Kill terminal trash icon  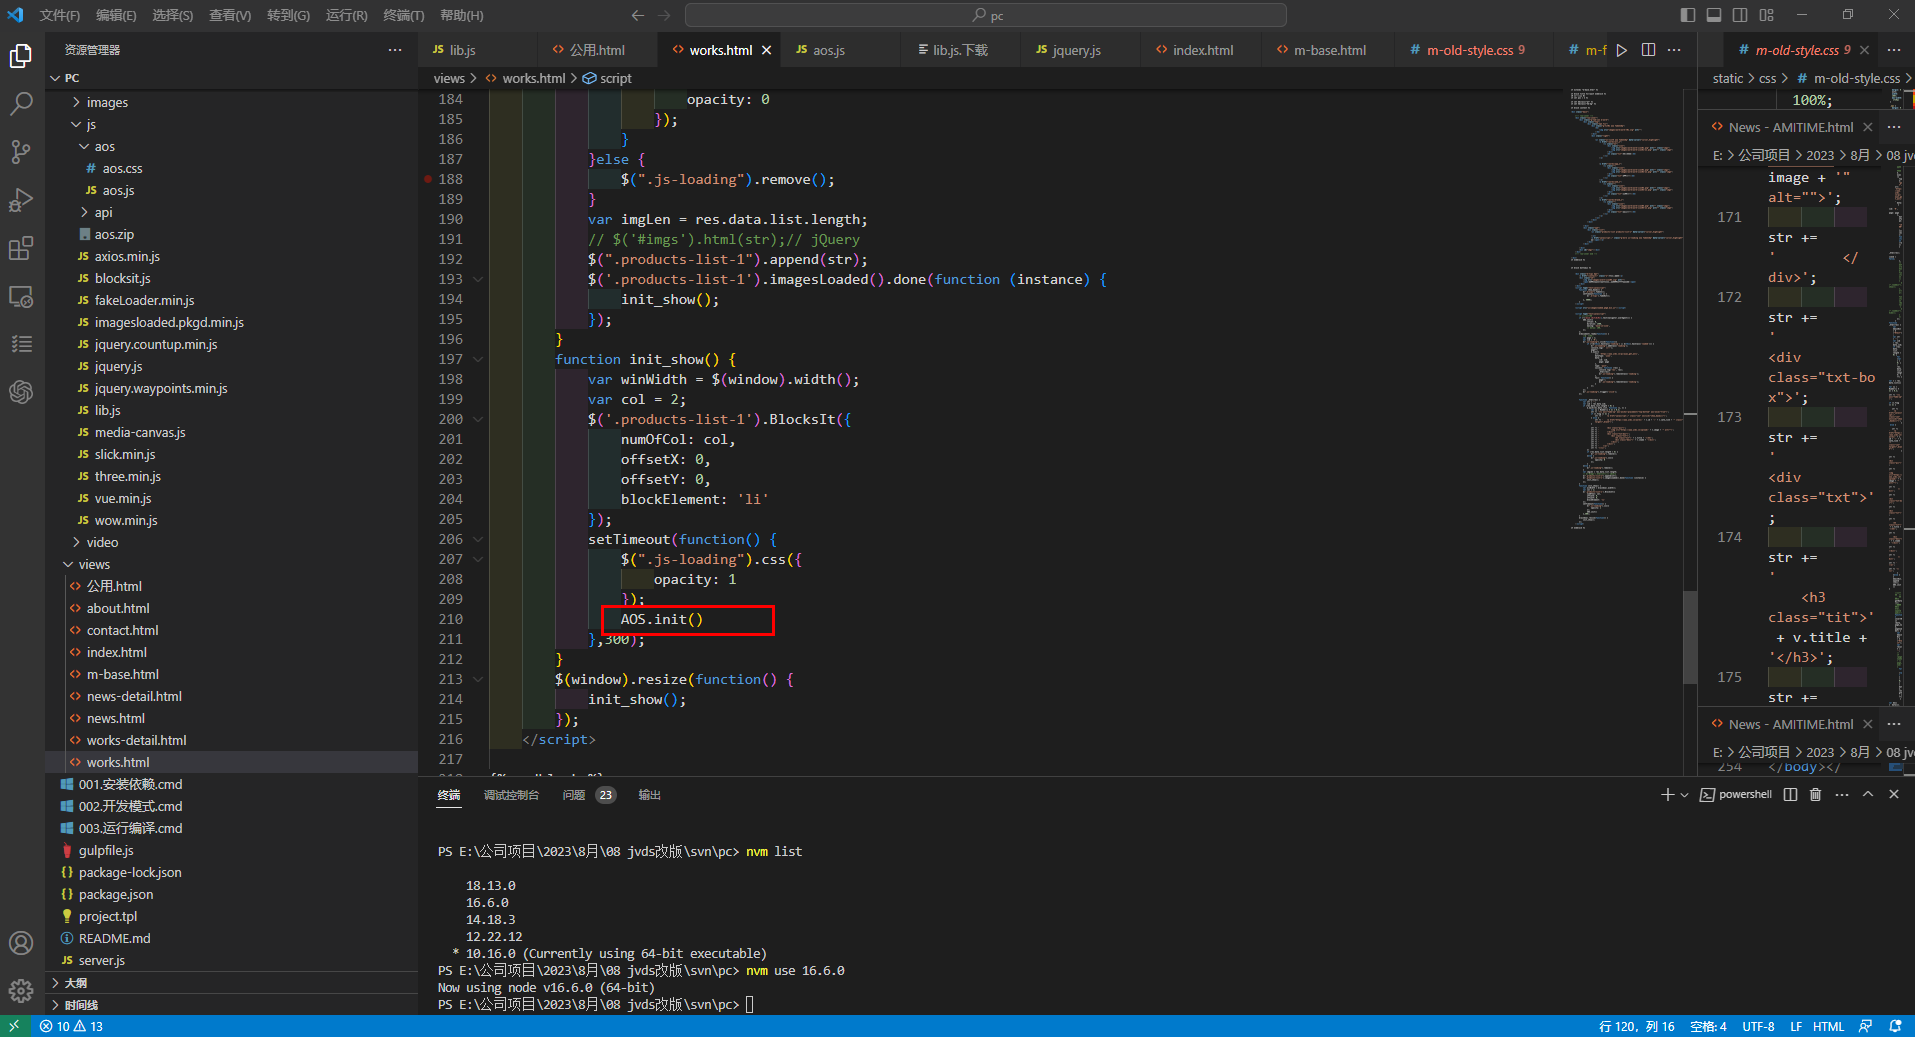coord(1816,795)
